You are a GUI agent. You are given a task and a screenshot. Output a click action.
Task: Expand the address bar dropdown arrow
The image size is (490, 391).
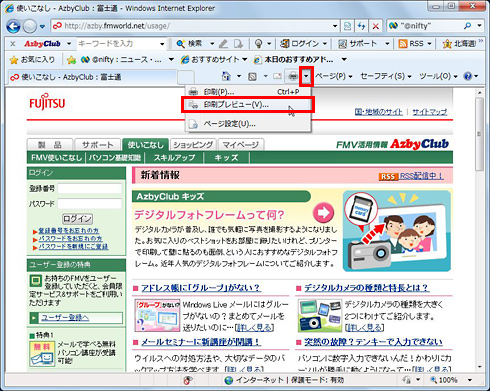point(335,26)
